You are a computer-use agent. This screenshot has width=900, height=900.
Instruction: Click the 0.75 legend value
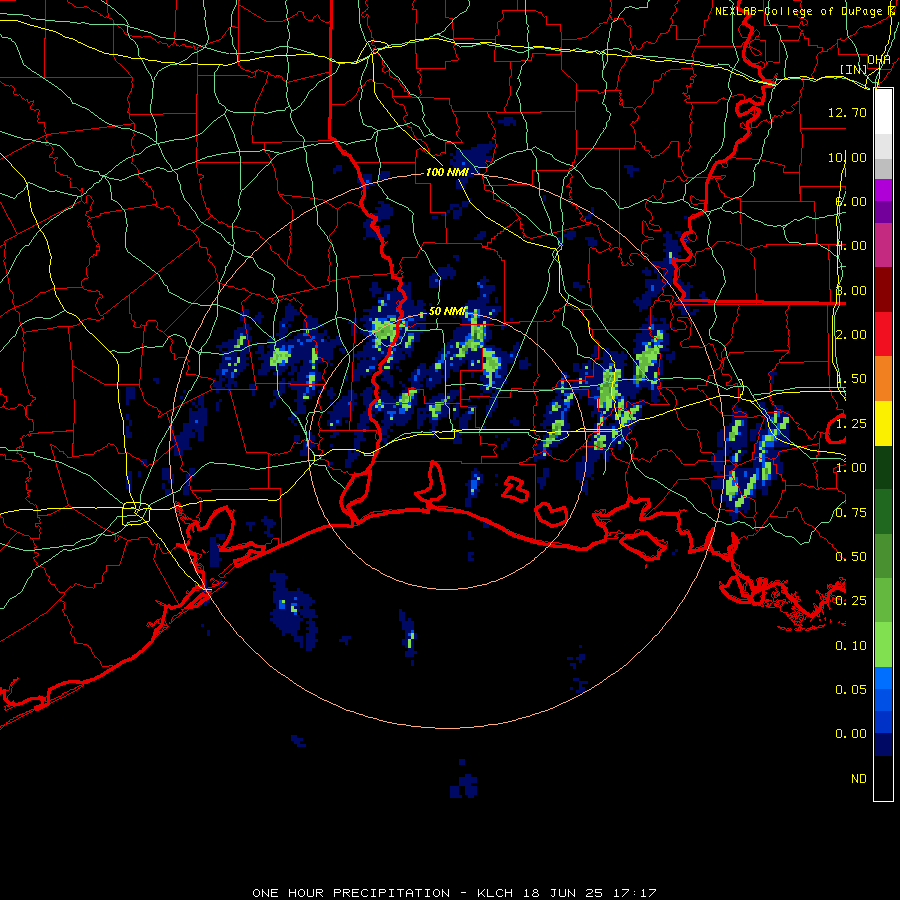(851, 513)
